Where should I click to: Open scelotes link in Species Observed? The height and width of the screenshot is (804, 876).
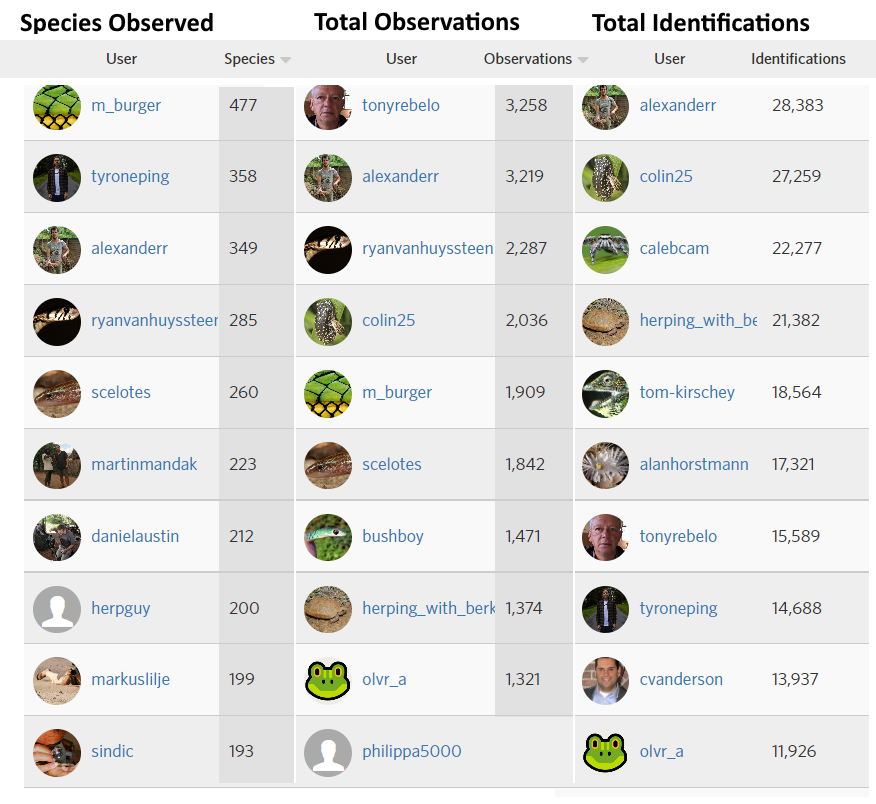(x=121, y=392)
